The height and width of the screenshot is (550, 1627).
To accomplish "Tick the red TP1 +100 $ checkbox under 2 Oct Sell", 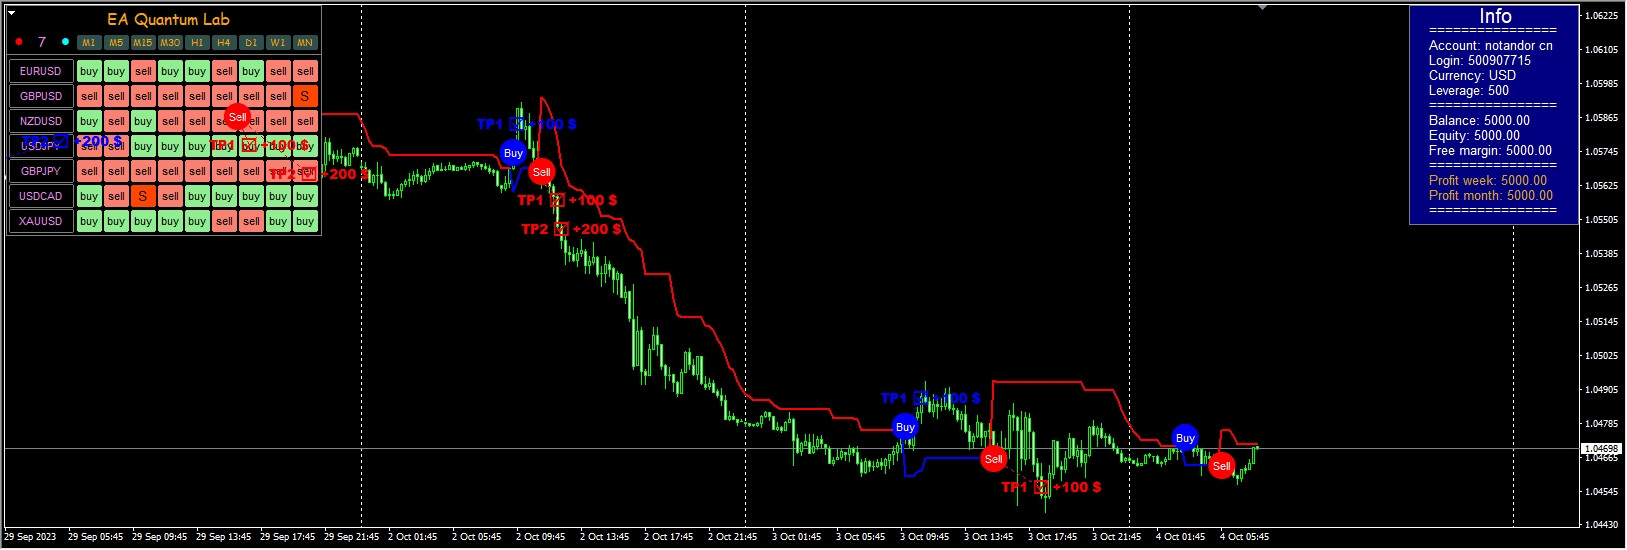I will [558, 200].
